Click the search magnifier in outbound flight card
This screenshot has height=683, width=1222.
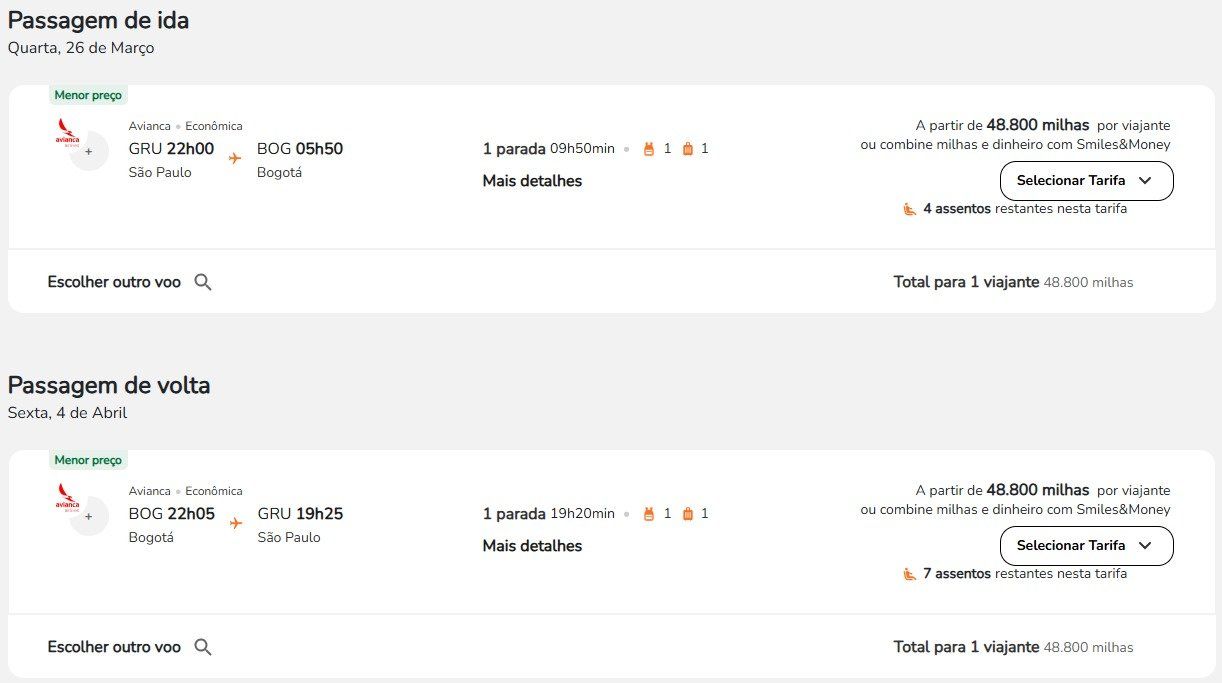[x=203, y=282]
